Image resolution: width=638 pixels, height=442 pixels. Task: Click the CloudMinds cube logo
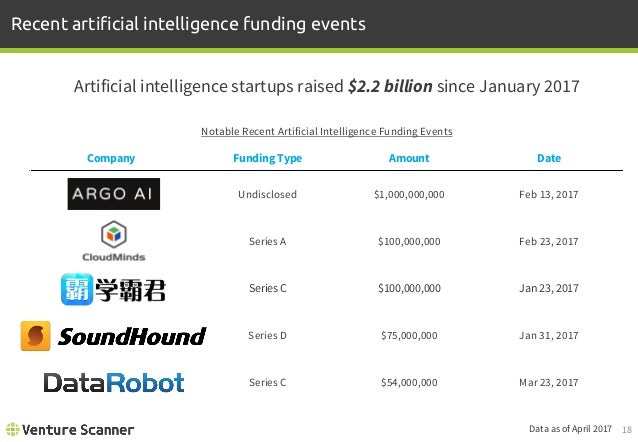pos(112,235)
